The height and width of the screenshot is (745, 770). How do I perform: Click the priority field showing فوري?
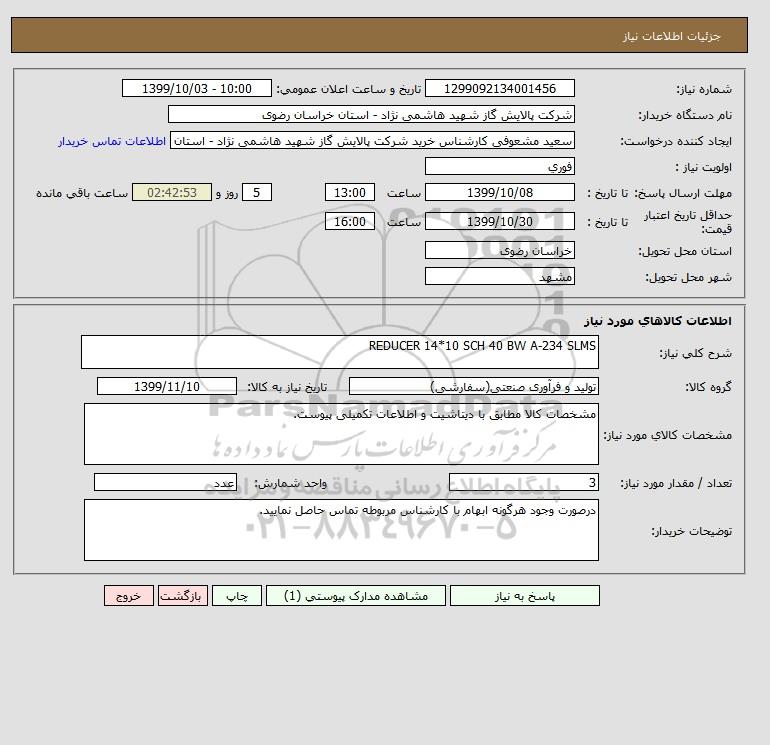[499, 166]
